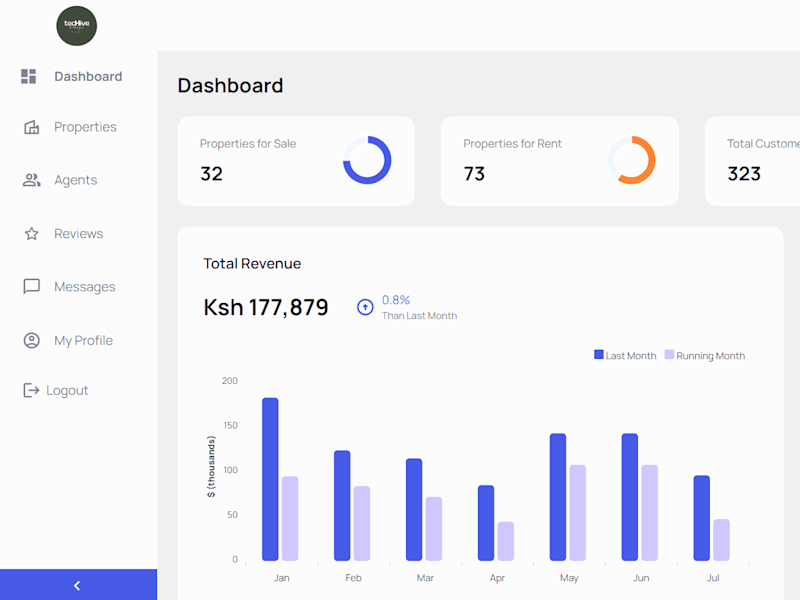800x600 pixels.
Task: Click the Properties building icon
Action: [x=32, y=127]
